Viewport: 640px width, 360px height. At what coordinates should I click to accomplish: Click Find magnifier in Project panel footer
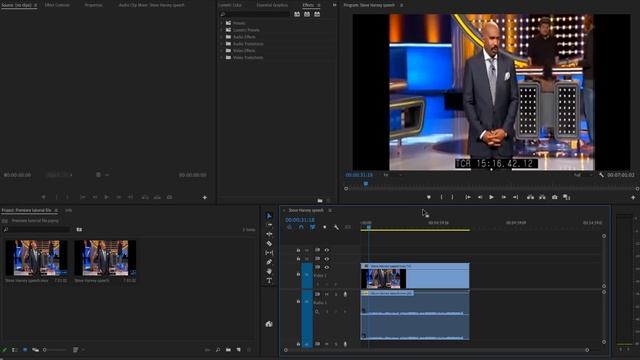[218, 350]
